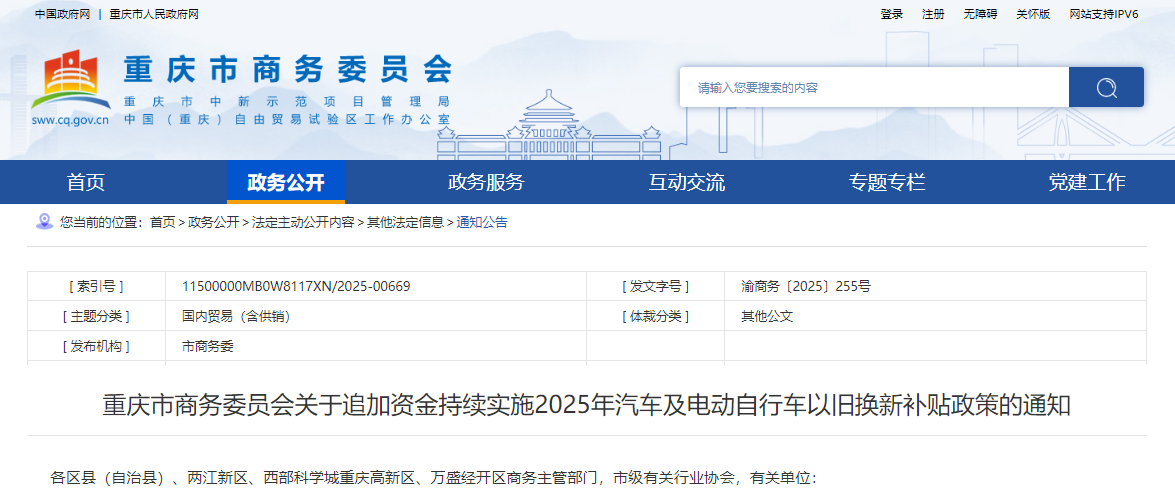Image resolution: width=1175 pixels, height=501 pixels.
Task: Select the 政务公开 navigation tab
Action: tap(286, 182)
